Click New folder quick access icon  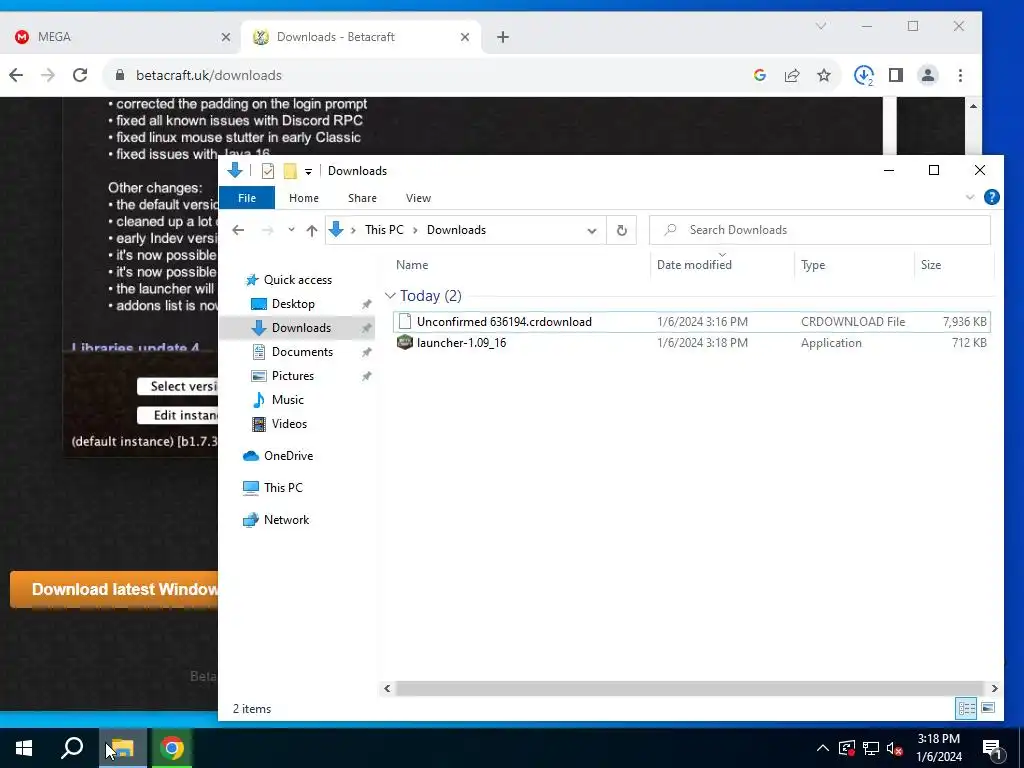tap(290, 171)
